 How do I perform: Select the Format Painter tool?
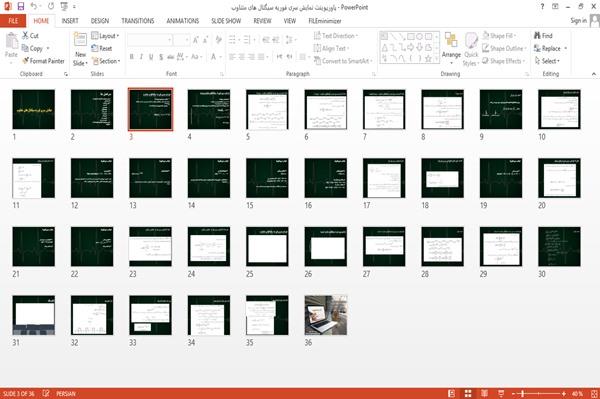click(x=43, y=61)
